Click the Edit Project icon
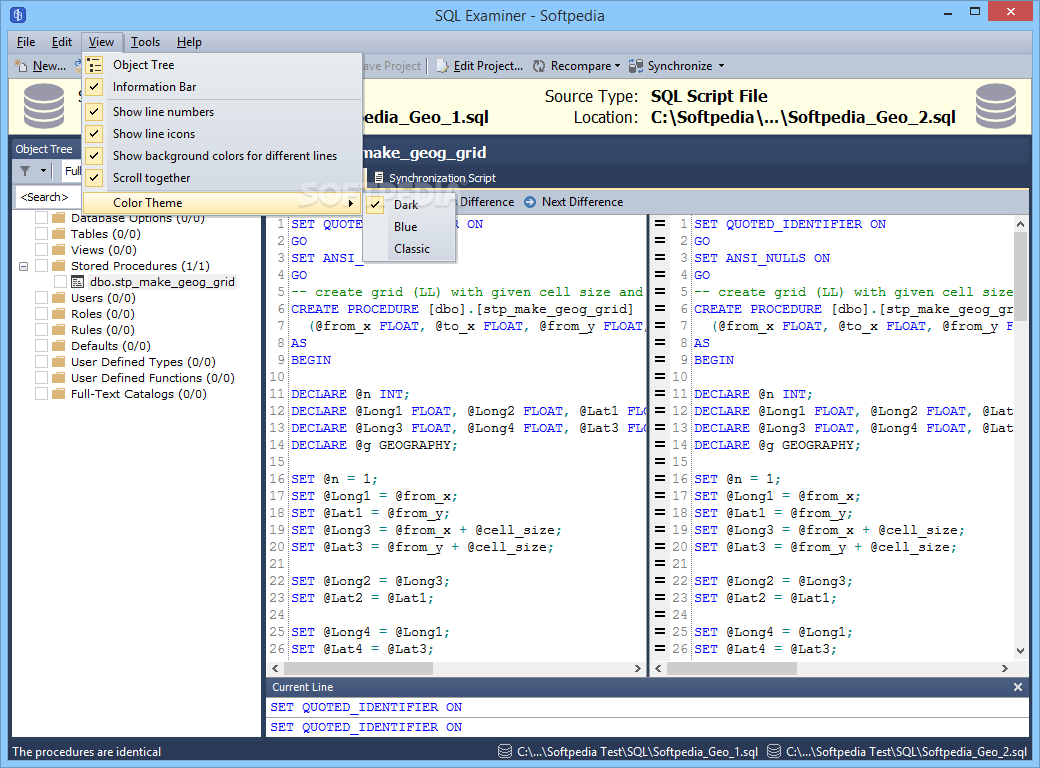The height and width of the screenshot is (768, 1040). pyautogui.click(x=443, y=66)
